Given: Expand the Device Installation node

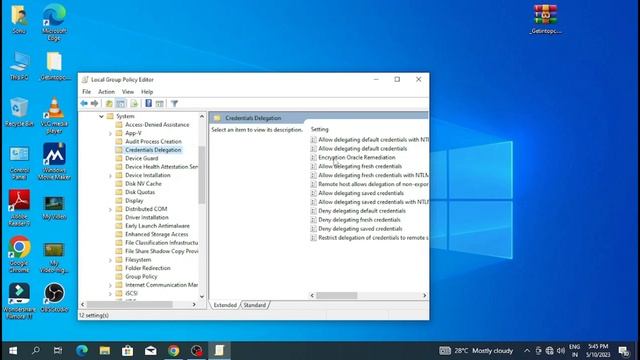Looking at the screenshot, I should (x=110, y=176).
